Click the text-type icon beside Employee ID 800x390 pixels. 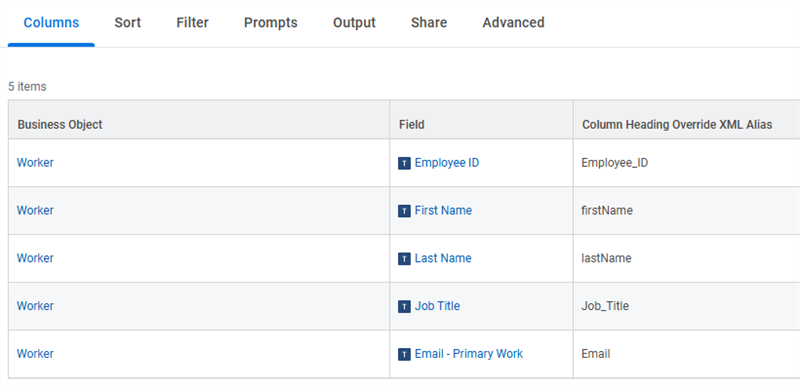pos(404,163)
